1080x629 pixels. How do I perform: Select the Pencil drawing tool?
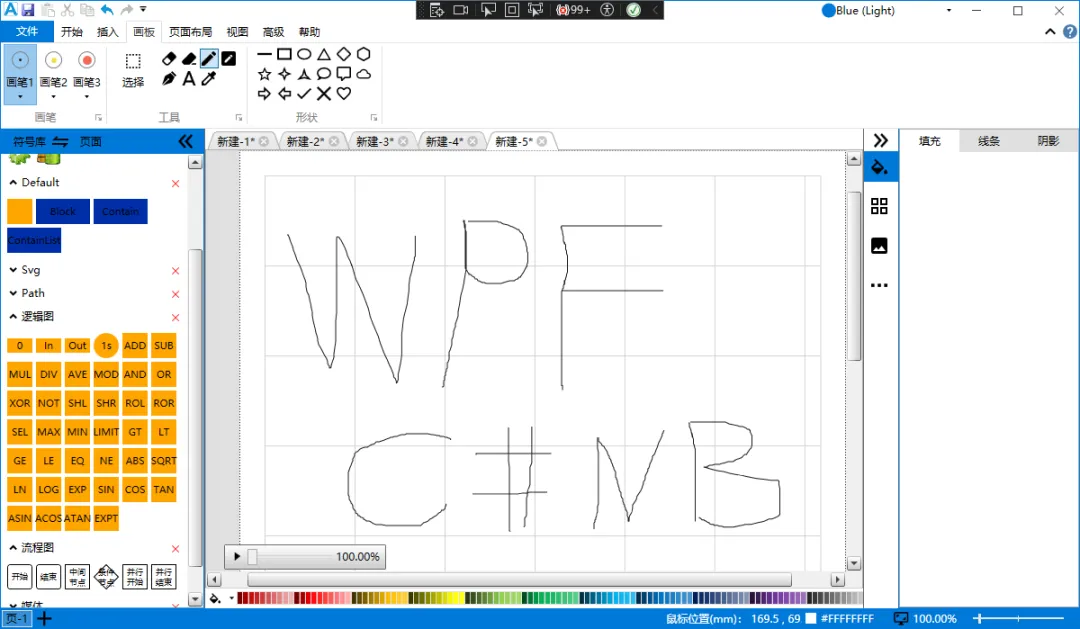coord(209,58)
